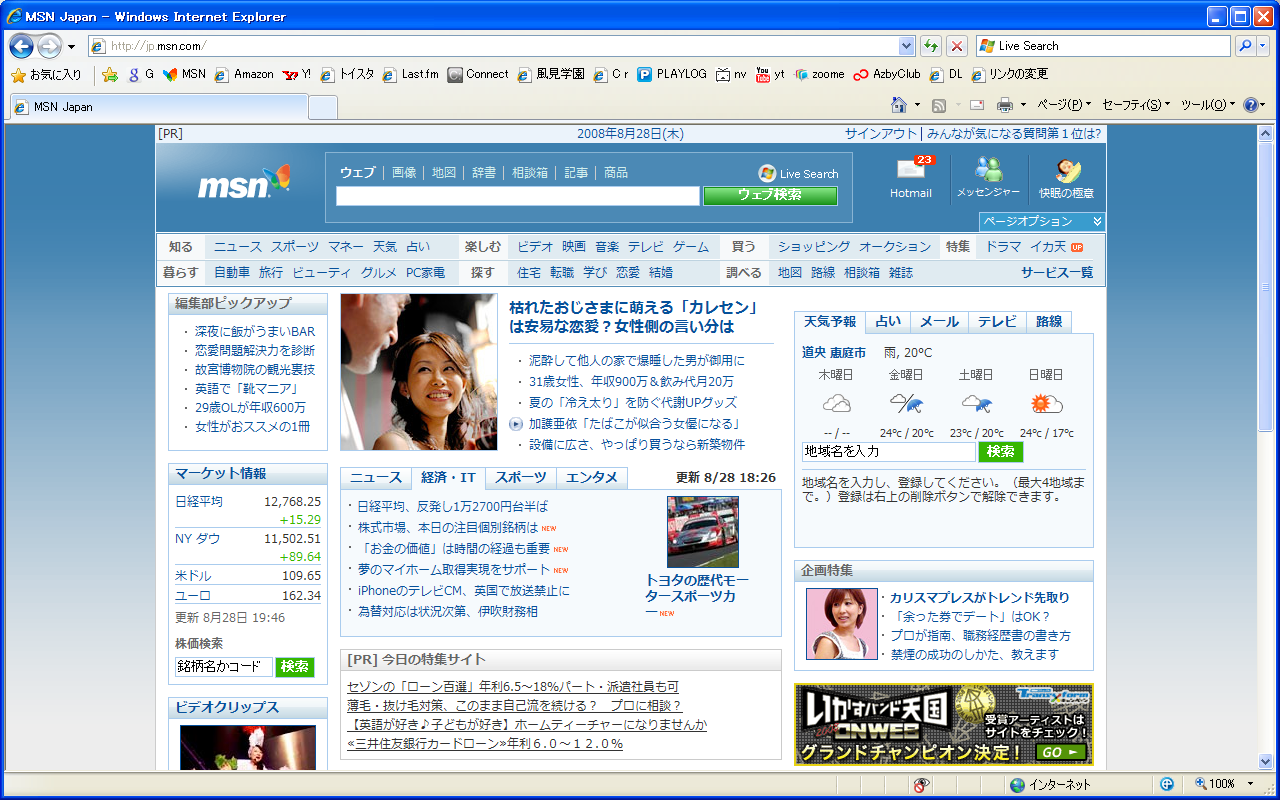The image size is (1280, 800).
Task: Click the 銘柄名かコード stock input field
Action: tap(224, 667)
